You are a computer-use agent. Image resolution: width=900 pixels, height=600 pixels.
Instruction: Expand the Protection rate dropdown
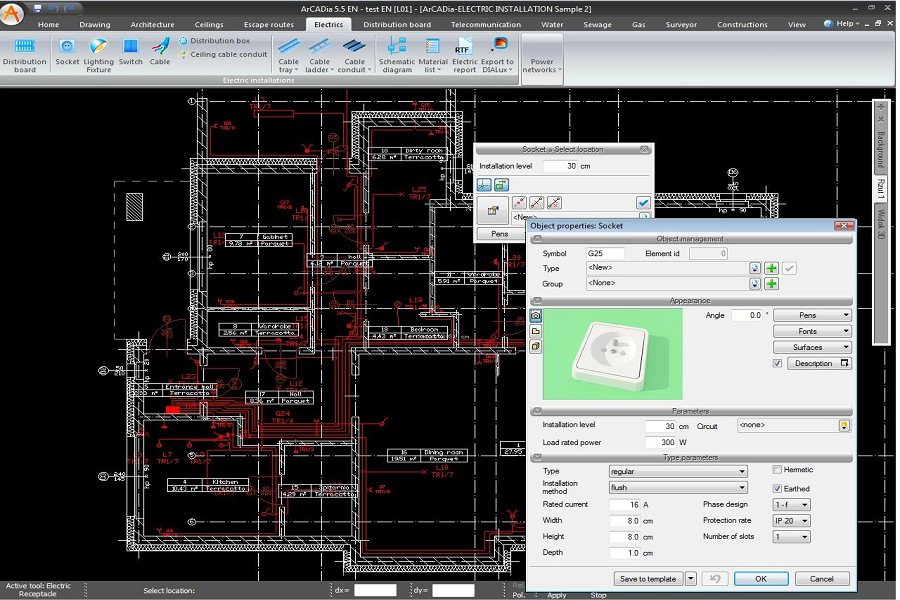792,521
